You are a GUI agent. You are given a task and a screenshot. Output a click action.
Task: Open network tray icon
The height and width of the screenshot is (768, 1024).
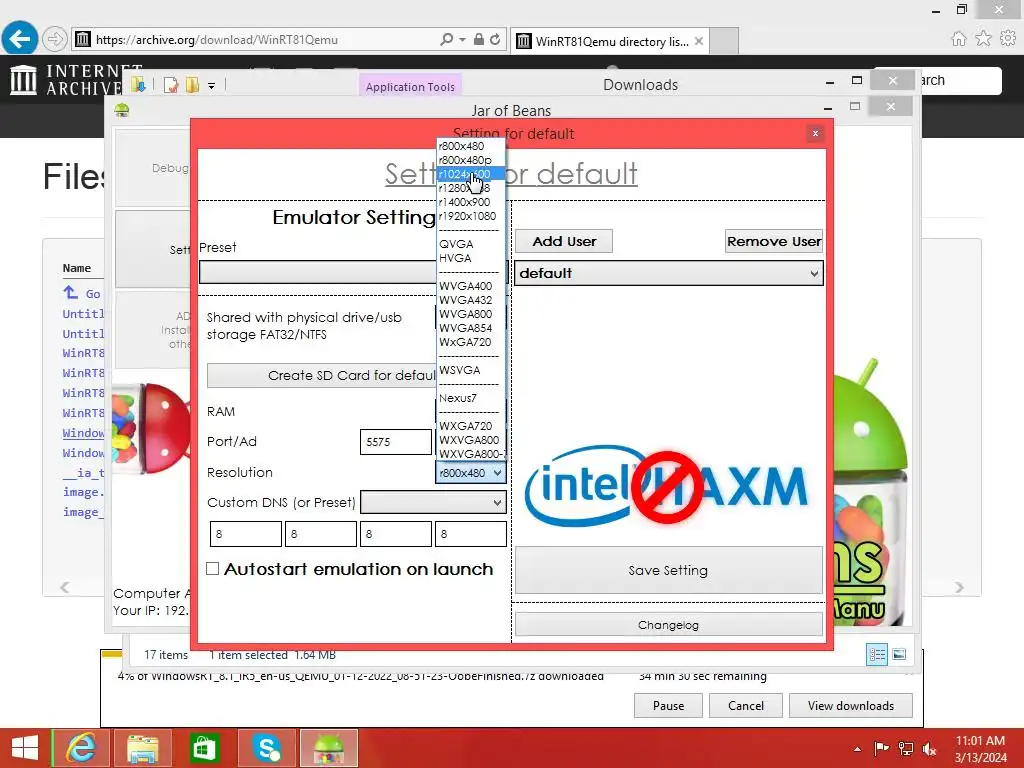pyautogui.click(x=906, y=749)
